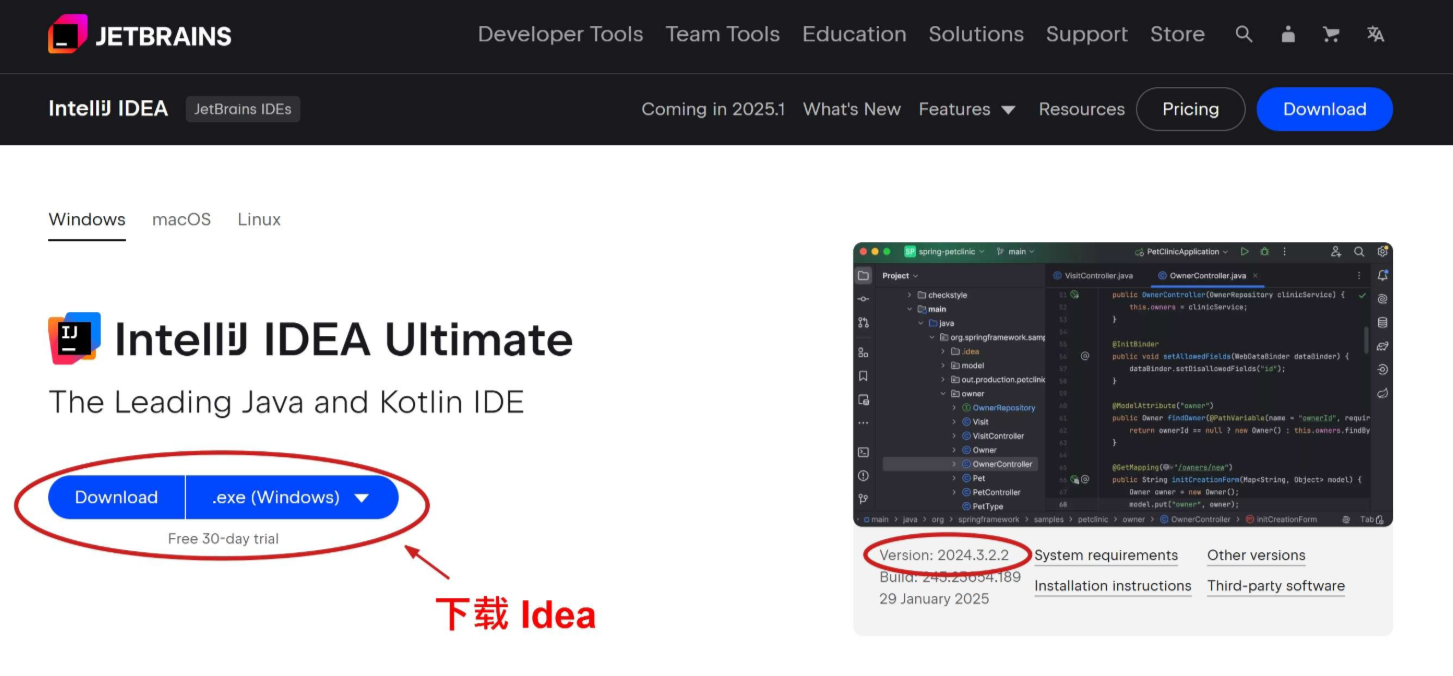
Task: Click the Notifications bell in IDE right sidebar
Action: pos(1382,275)
